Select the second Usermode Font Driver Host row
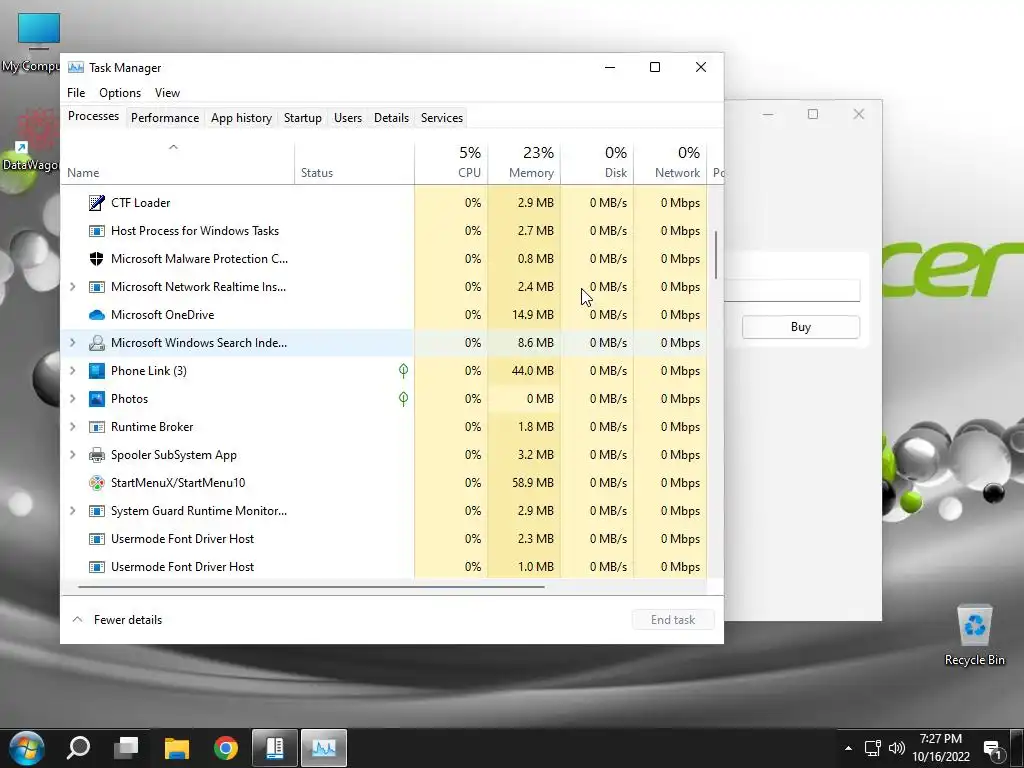 (384, 567)
